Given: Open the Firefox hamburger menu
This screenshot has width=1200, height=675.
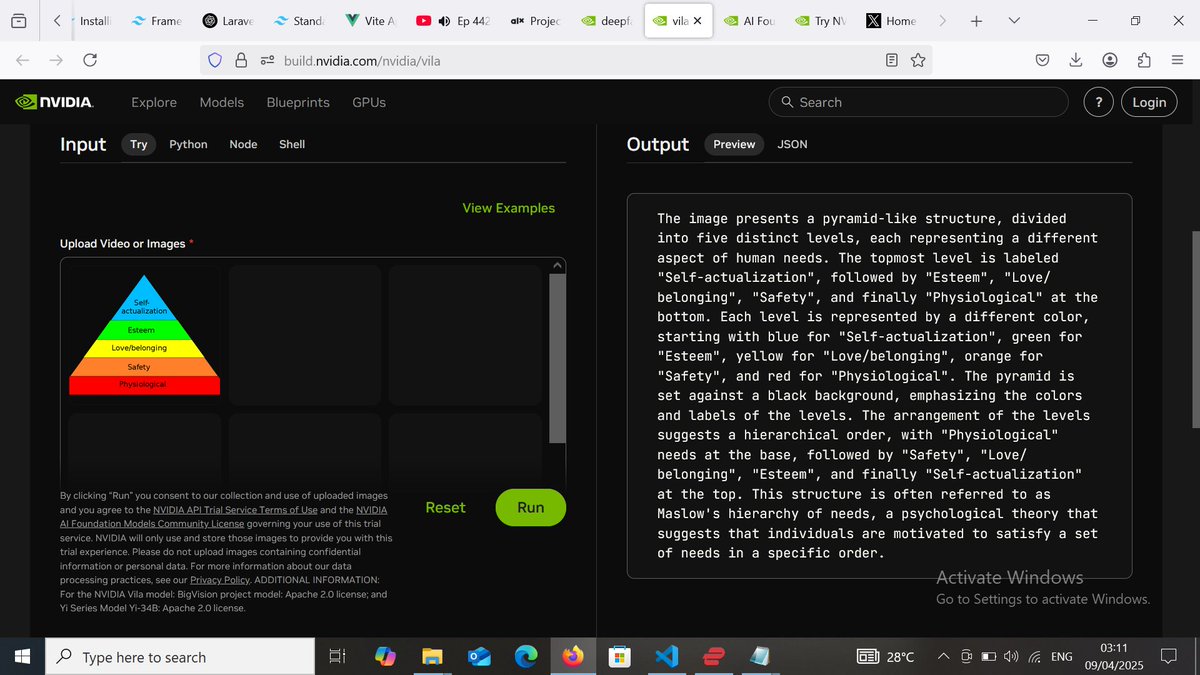Looking at the screenshot, I should click(1177, 60).
